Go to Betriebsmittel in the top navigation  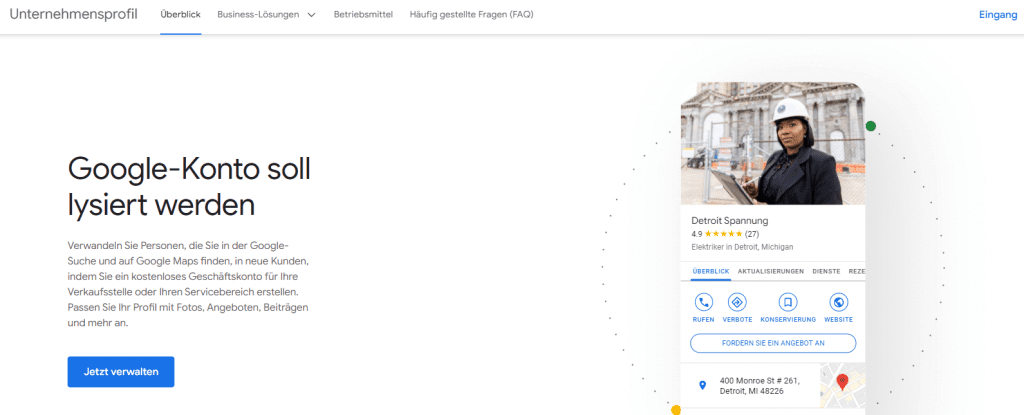click(x=363, y=14)
